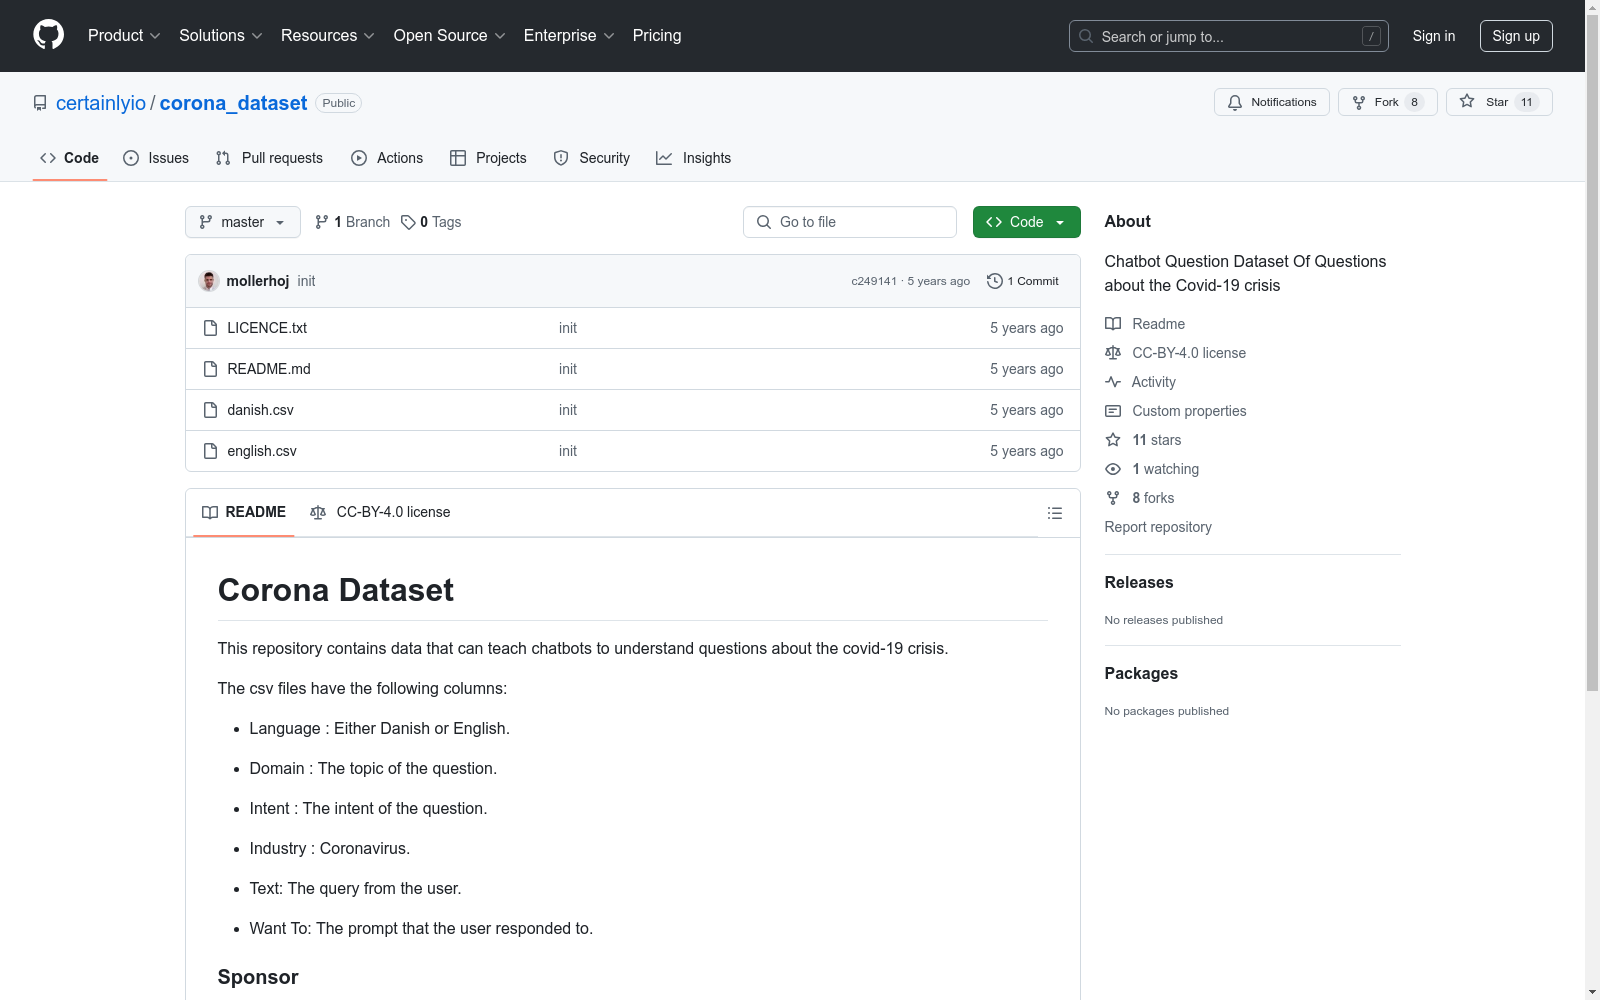Click the file icon beside LICENCE.txt
Screen dimensions: 1600x1000
(210, 328)
